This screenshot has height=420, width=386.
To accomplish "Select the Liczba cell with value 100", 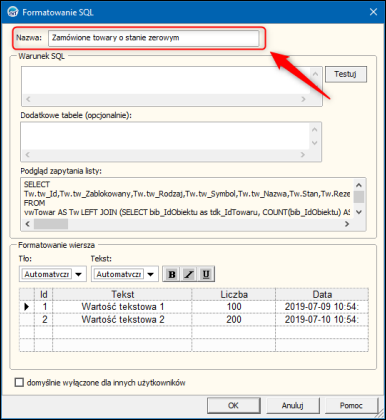I will (x=234, y=307).
